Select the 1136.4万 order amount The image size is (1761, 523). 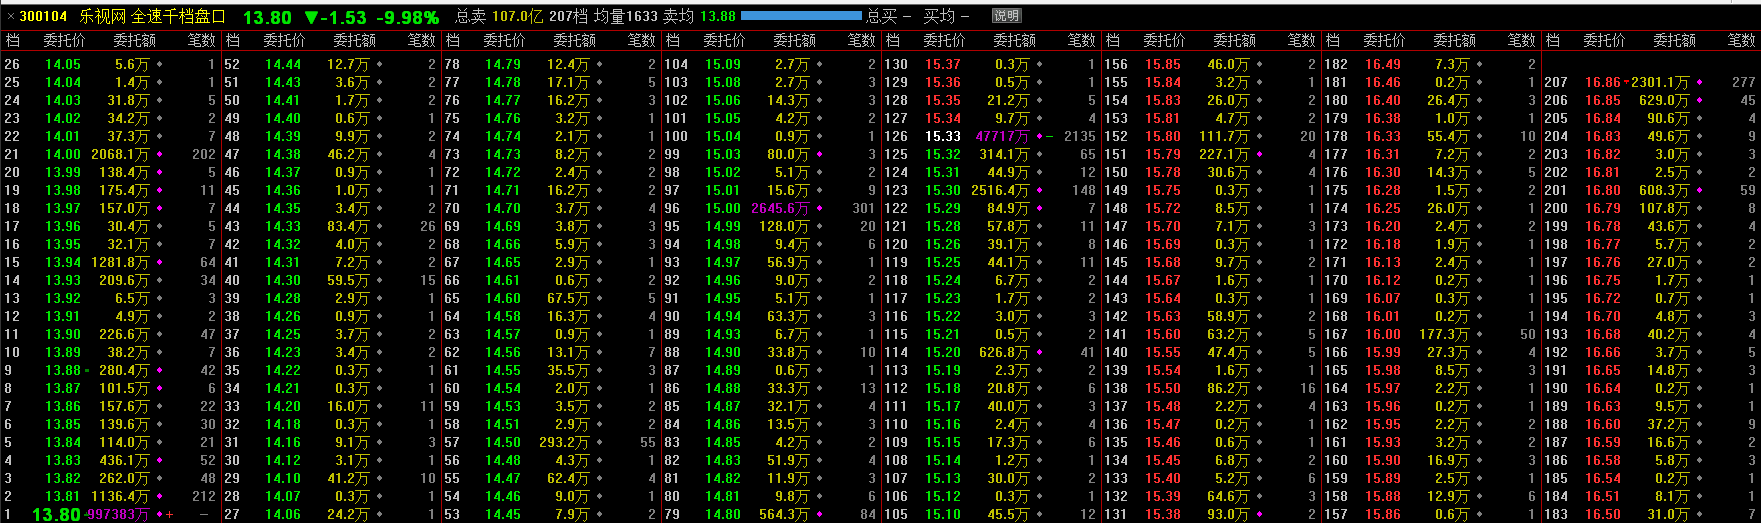click(x=120, y=496)
